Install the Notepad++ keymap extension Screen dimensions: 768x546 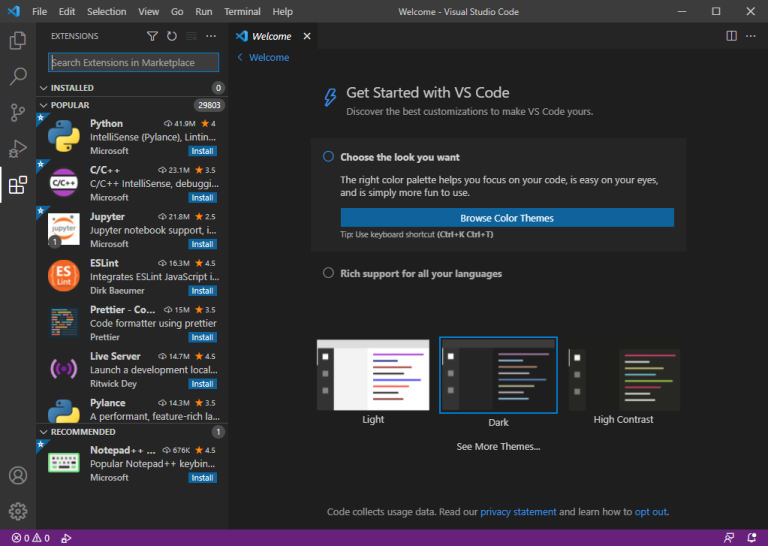[x=202, y=477]
